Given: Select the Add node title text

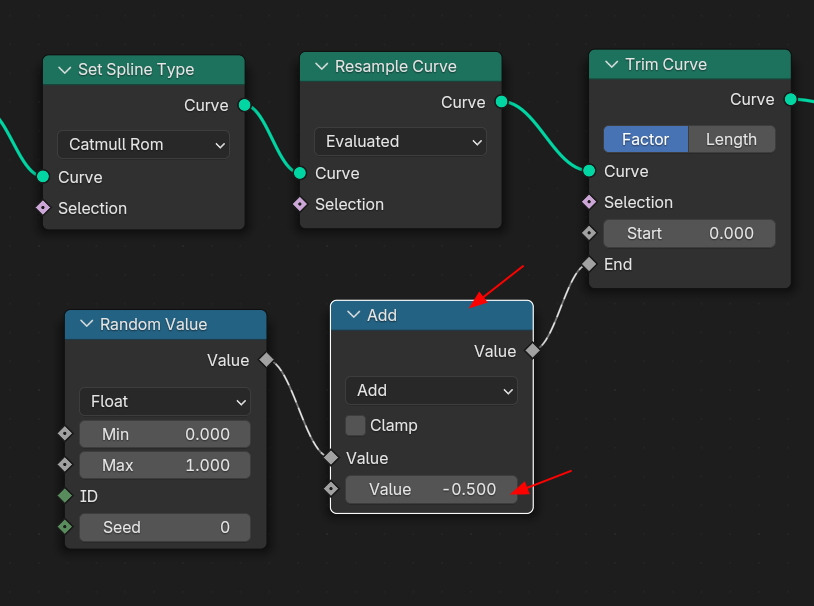Looking at the screenshot, I should pyautogui.click(x=382, y=315).
